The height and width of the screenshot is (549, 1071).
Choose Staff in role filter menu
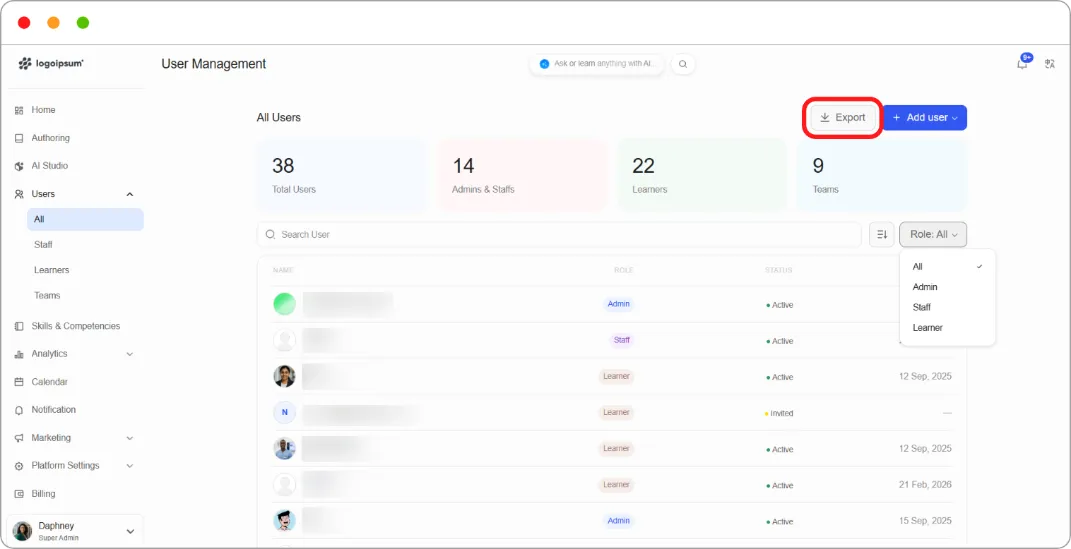pyautogui.click(x=947, y=307)
